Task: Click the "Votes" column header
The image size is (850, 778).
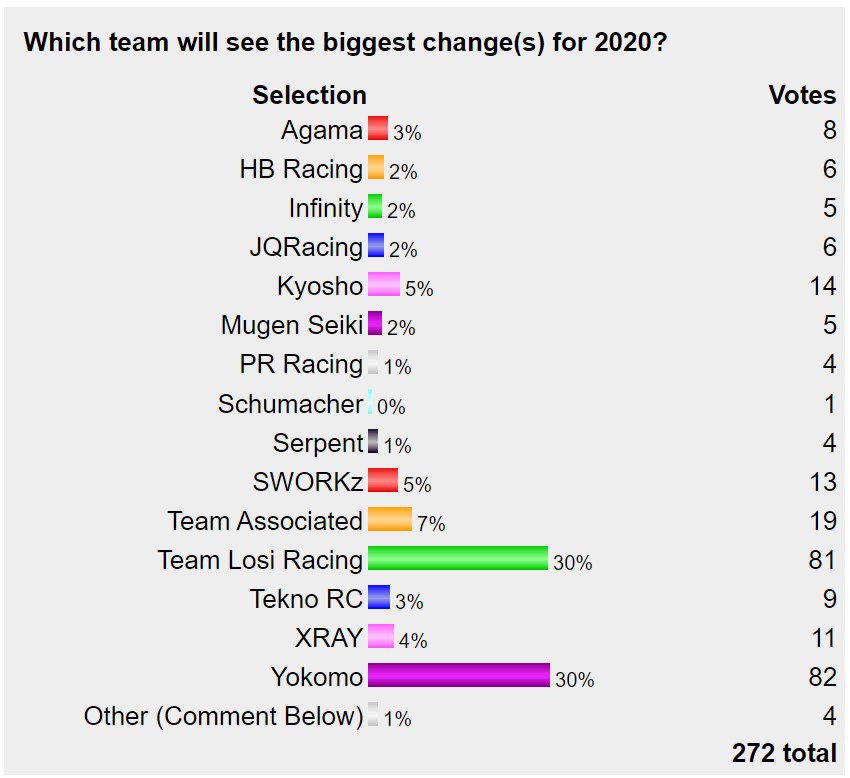Action: (x=802, y=95)
